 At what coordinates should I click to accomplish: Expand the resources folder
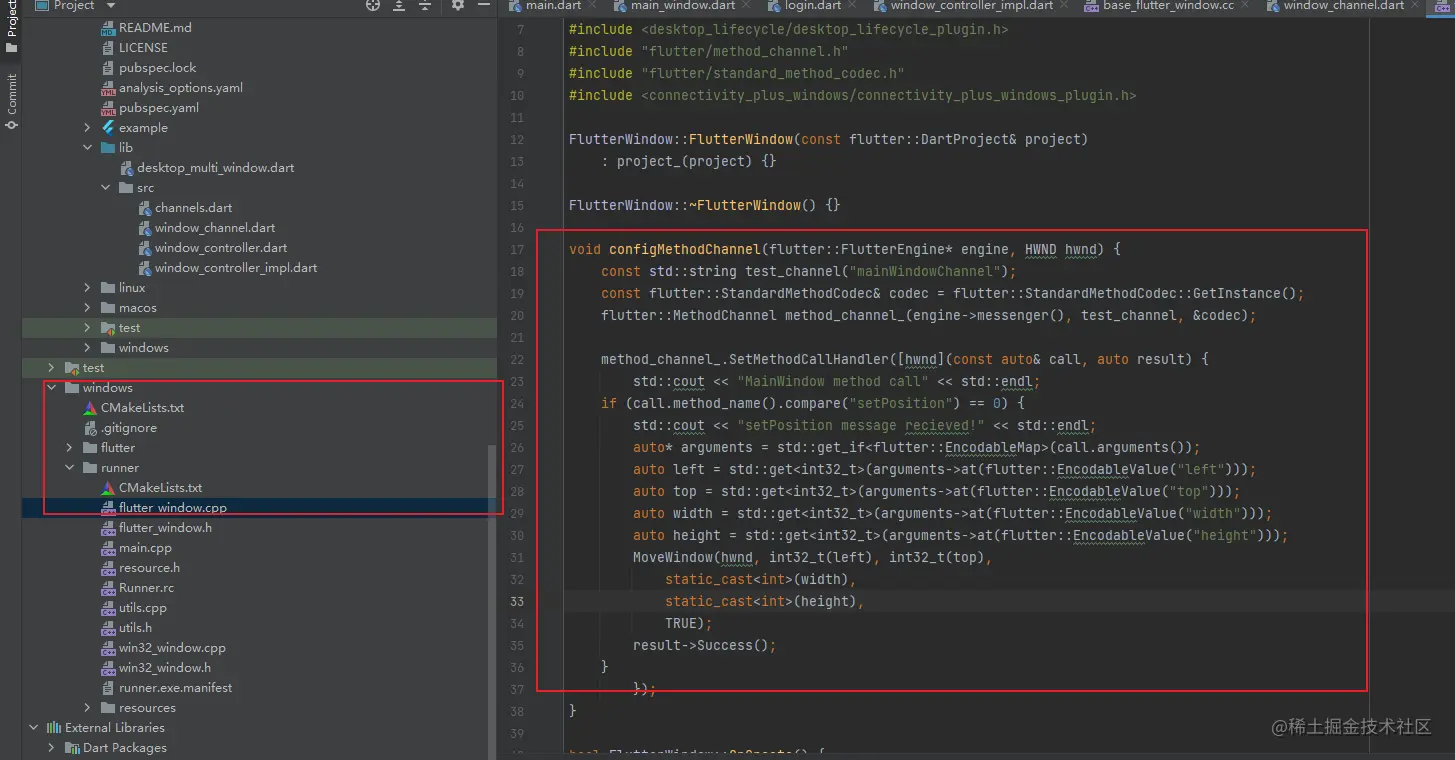point(88,708)
